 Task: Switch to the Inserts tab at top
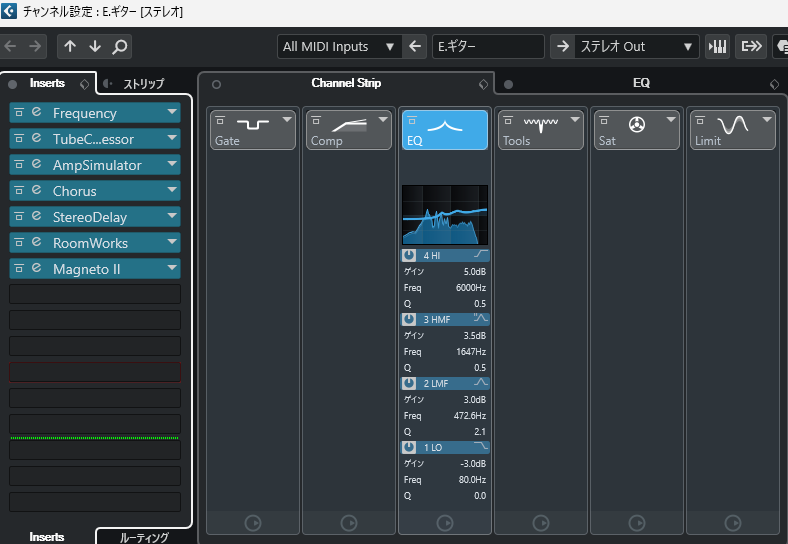tap(47, 83)
